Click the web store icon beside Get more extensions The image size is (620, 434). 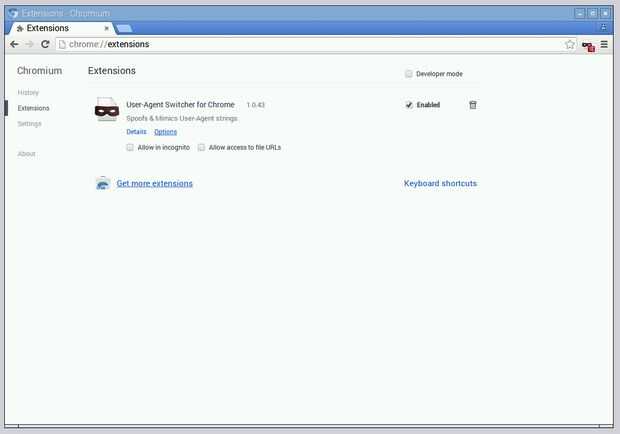[x=103, y=183]
